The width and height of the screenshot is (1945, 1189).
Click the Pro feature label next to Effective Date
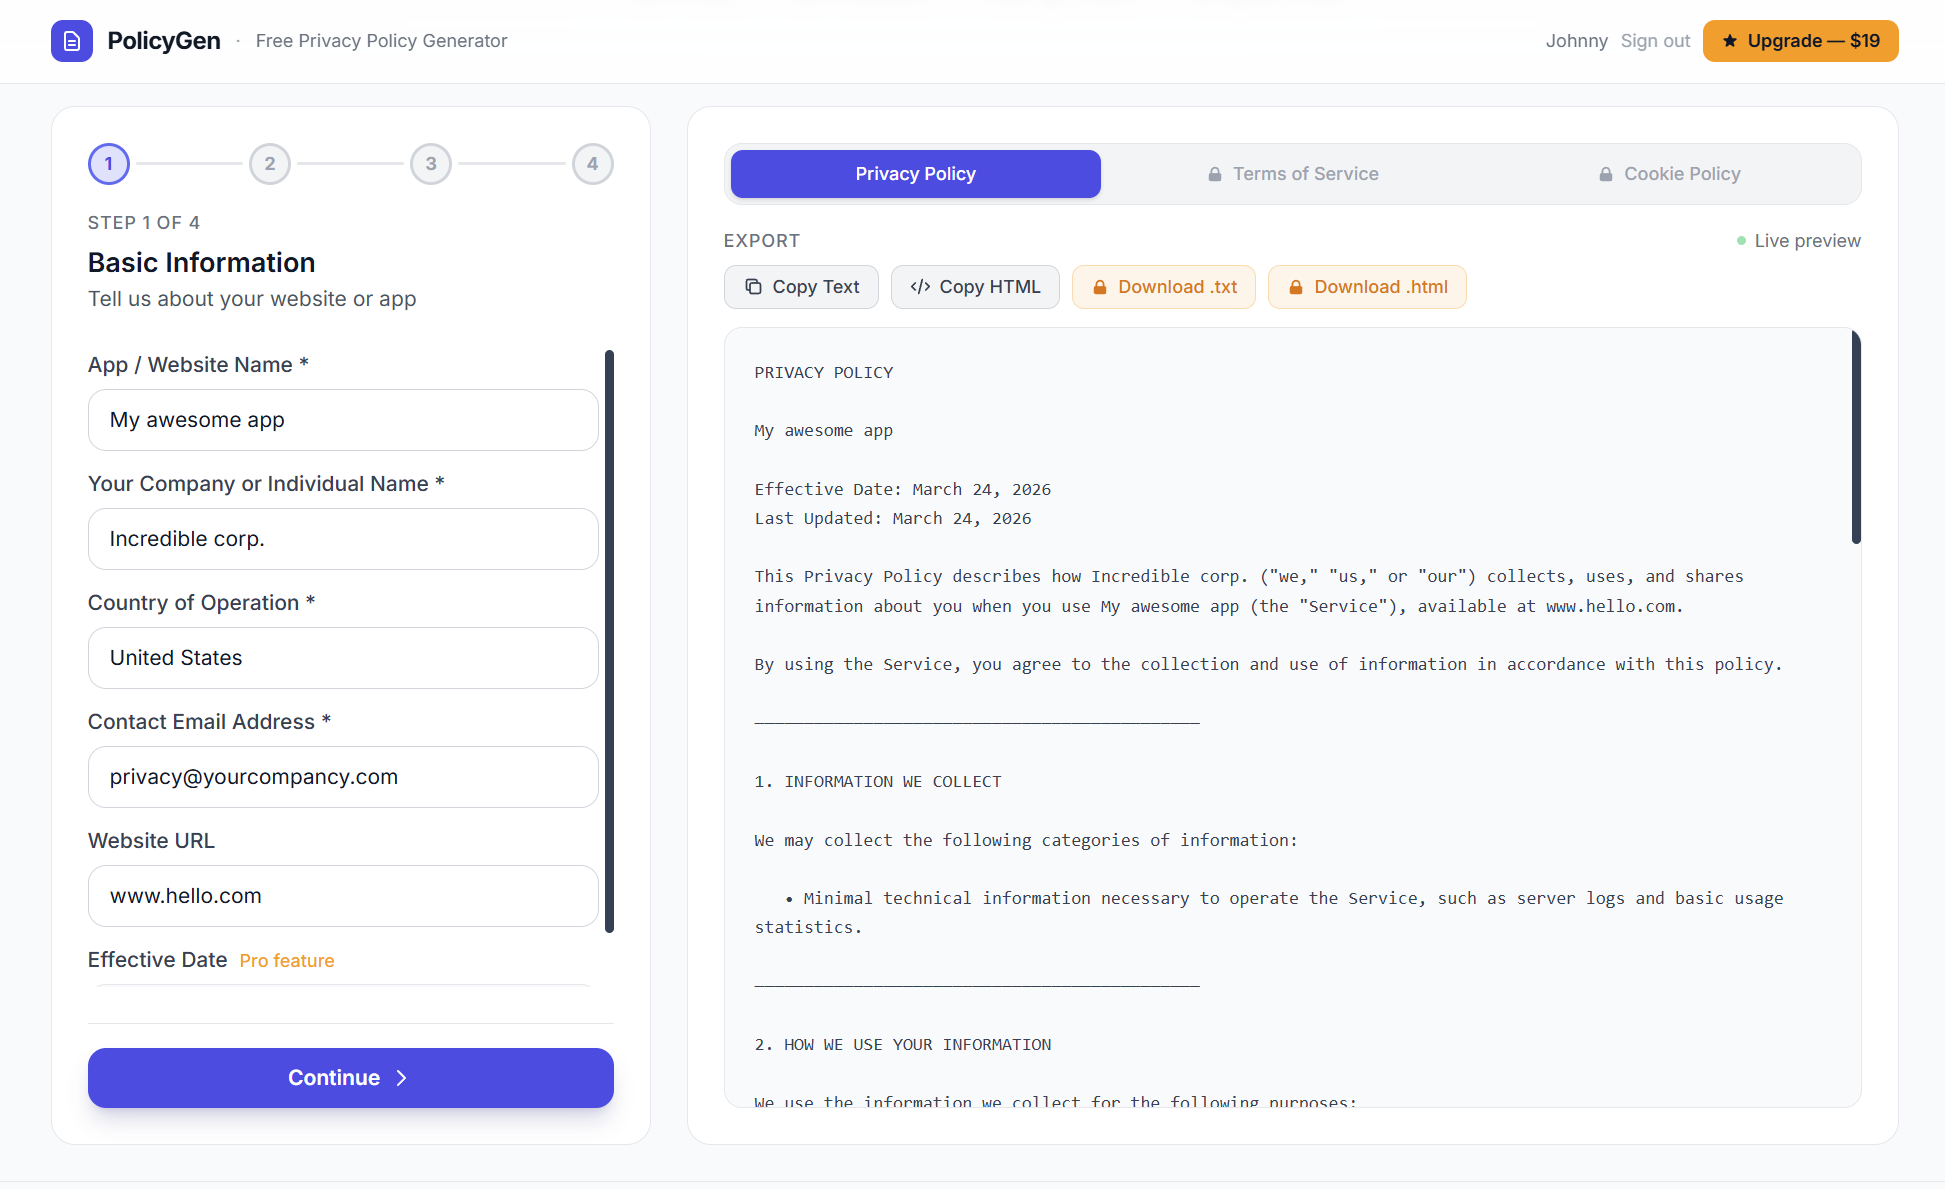click(286, 960)
